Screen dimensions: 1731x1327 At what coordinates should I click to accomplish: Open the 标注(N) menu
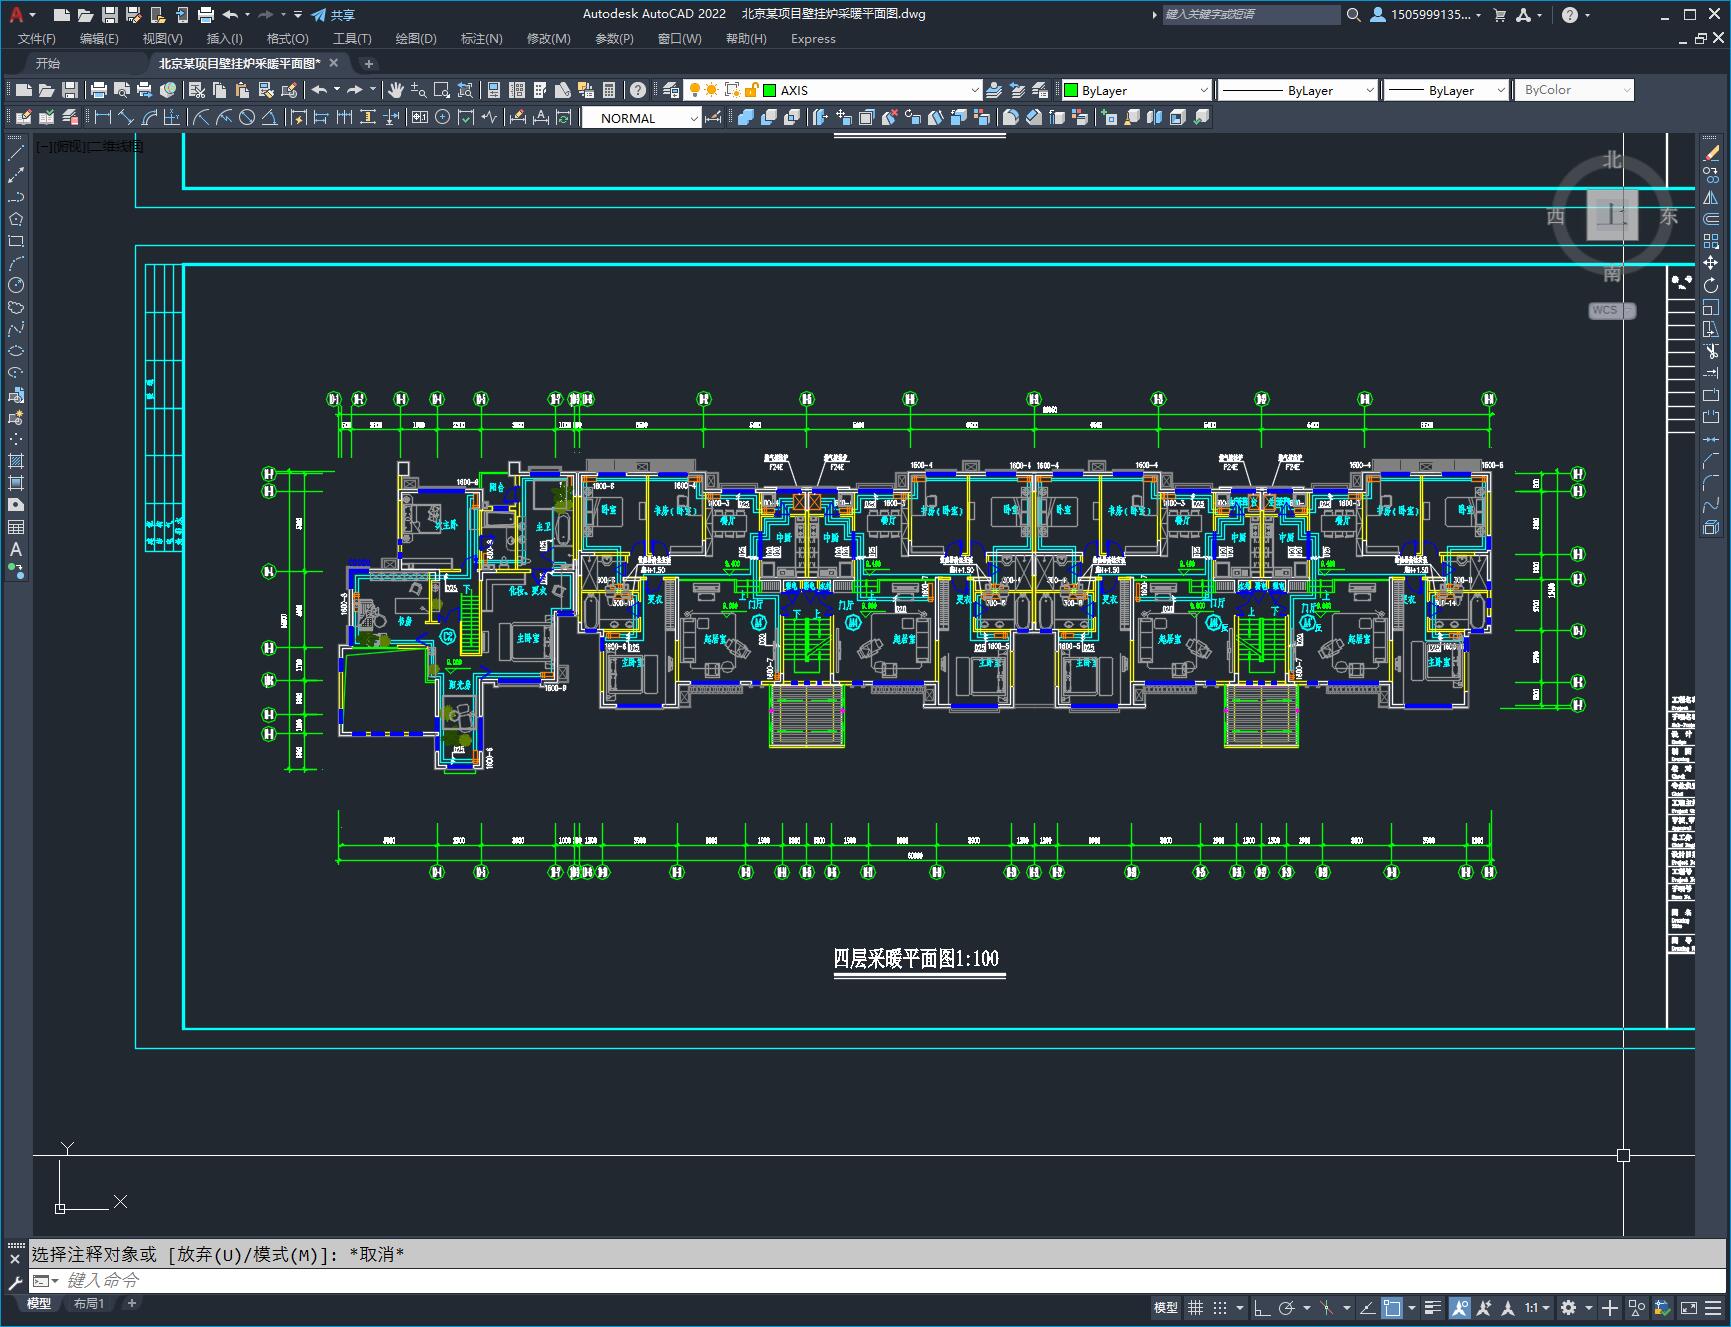coord(481,39)
